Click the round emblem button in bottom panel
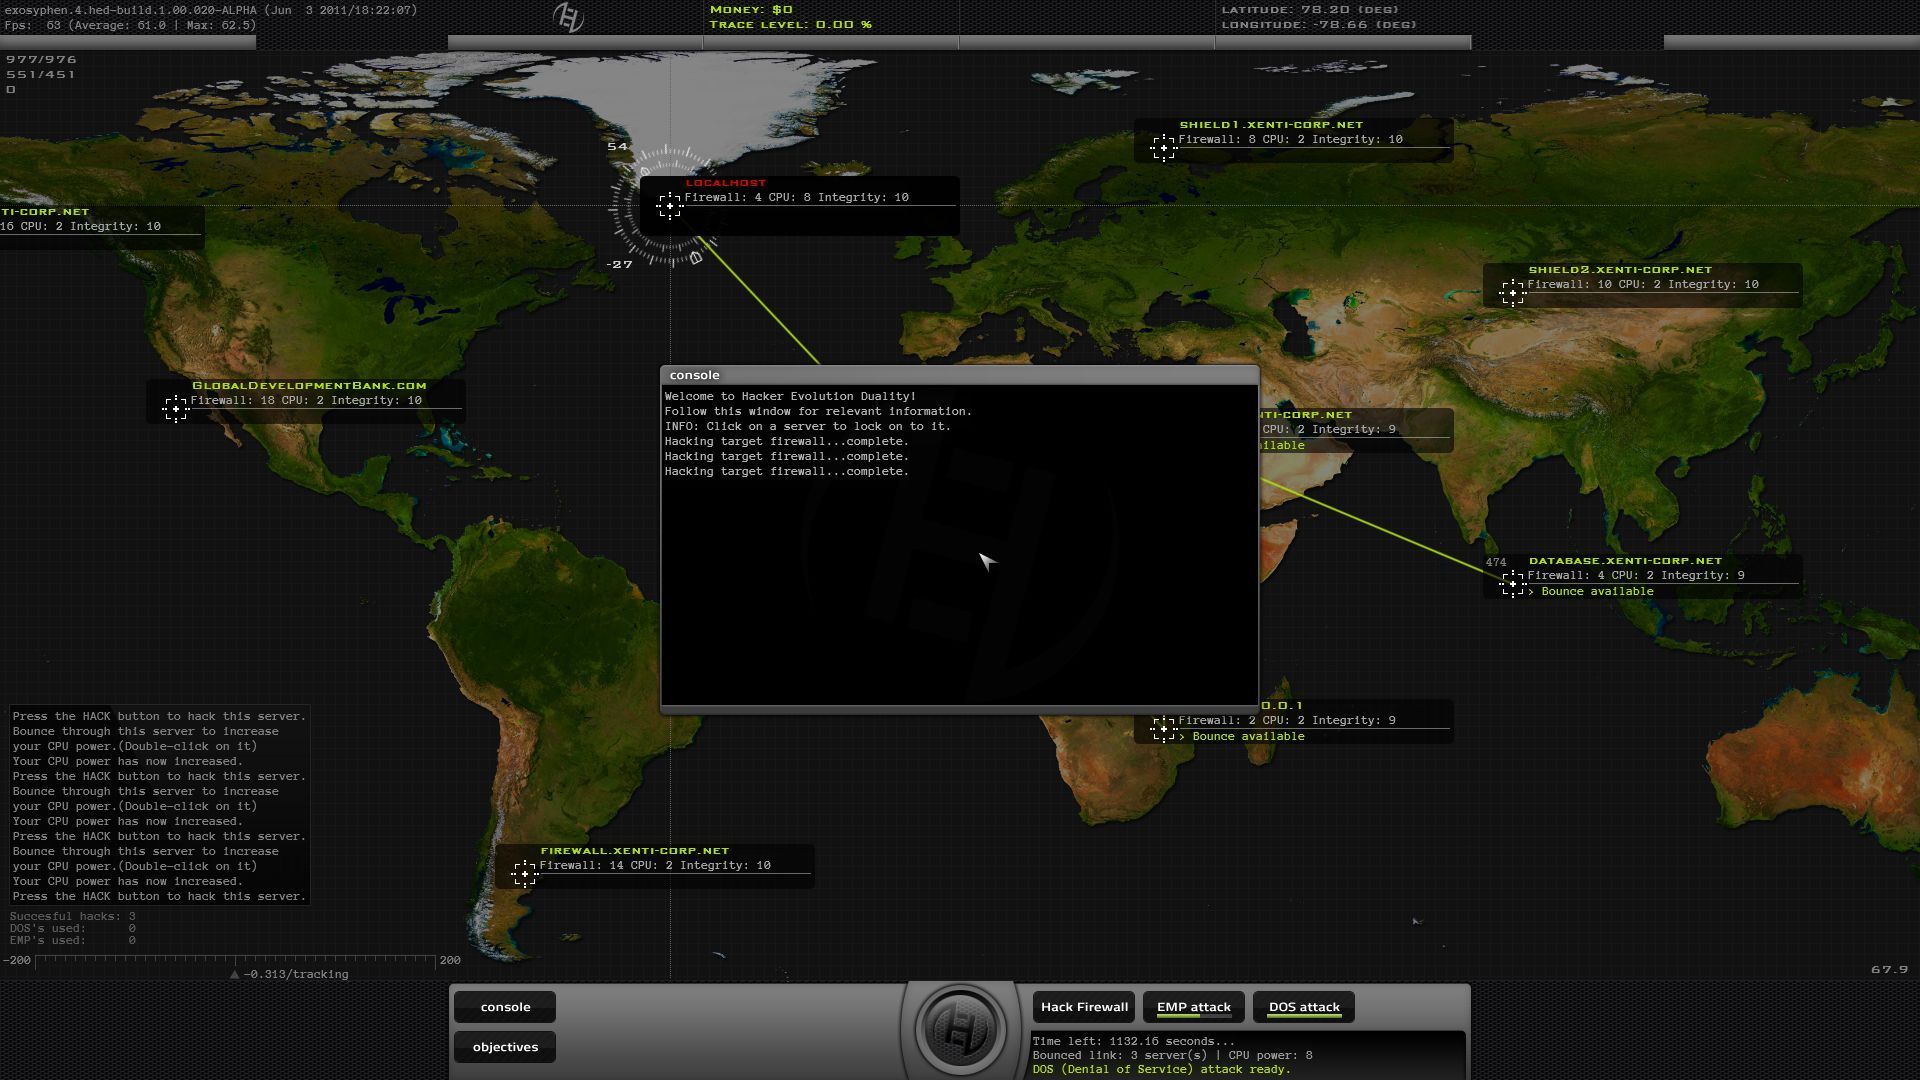The image size is (1920, 1080). point(960,1028)
